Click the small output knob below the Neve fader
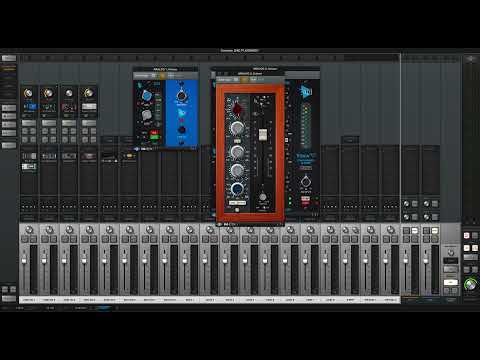480x360 pixels. click(x=263, y=197)
